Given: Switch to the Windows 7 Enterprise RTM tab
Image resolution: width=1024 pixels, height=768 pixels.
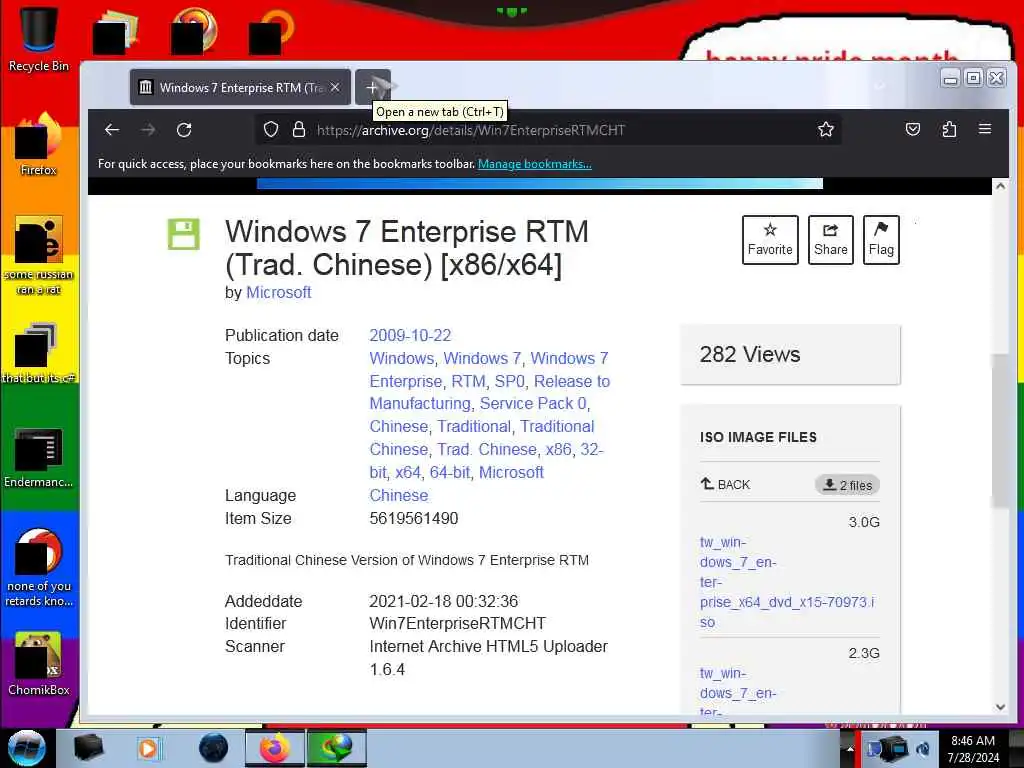Looking at the screenshot, I should pyautogui.click(x=240, y=88).
